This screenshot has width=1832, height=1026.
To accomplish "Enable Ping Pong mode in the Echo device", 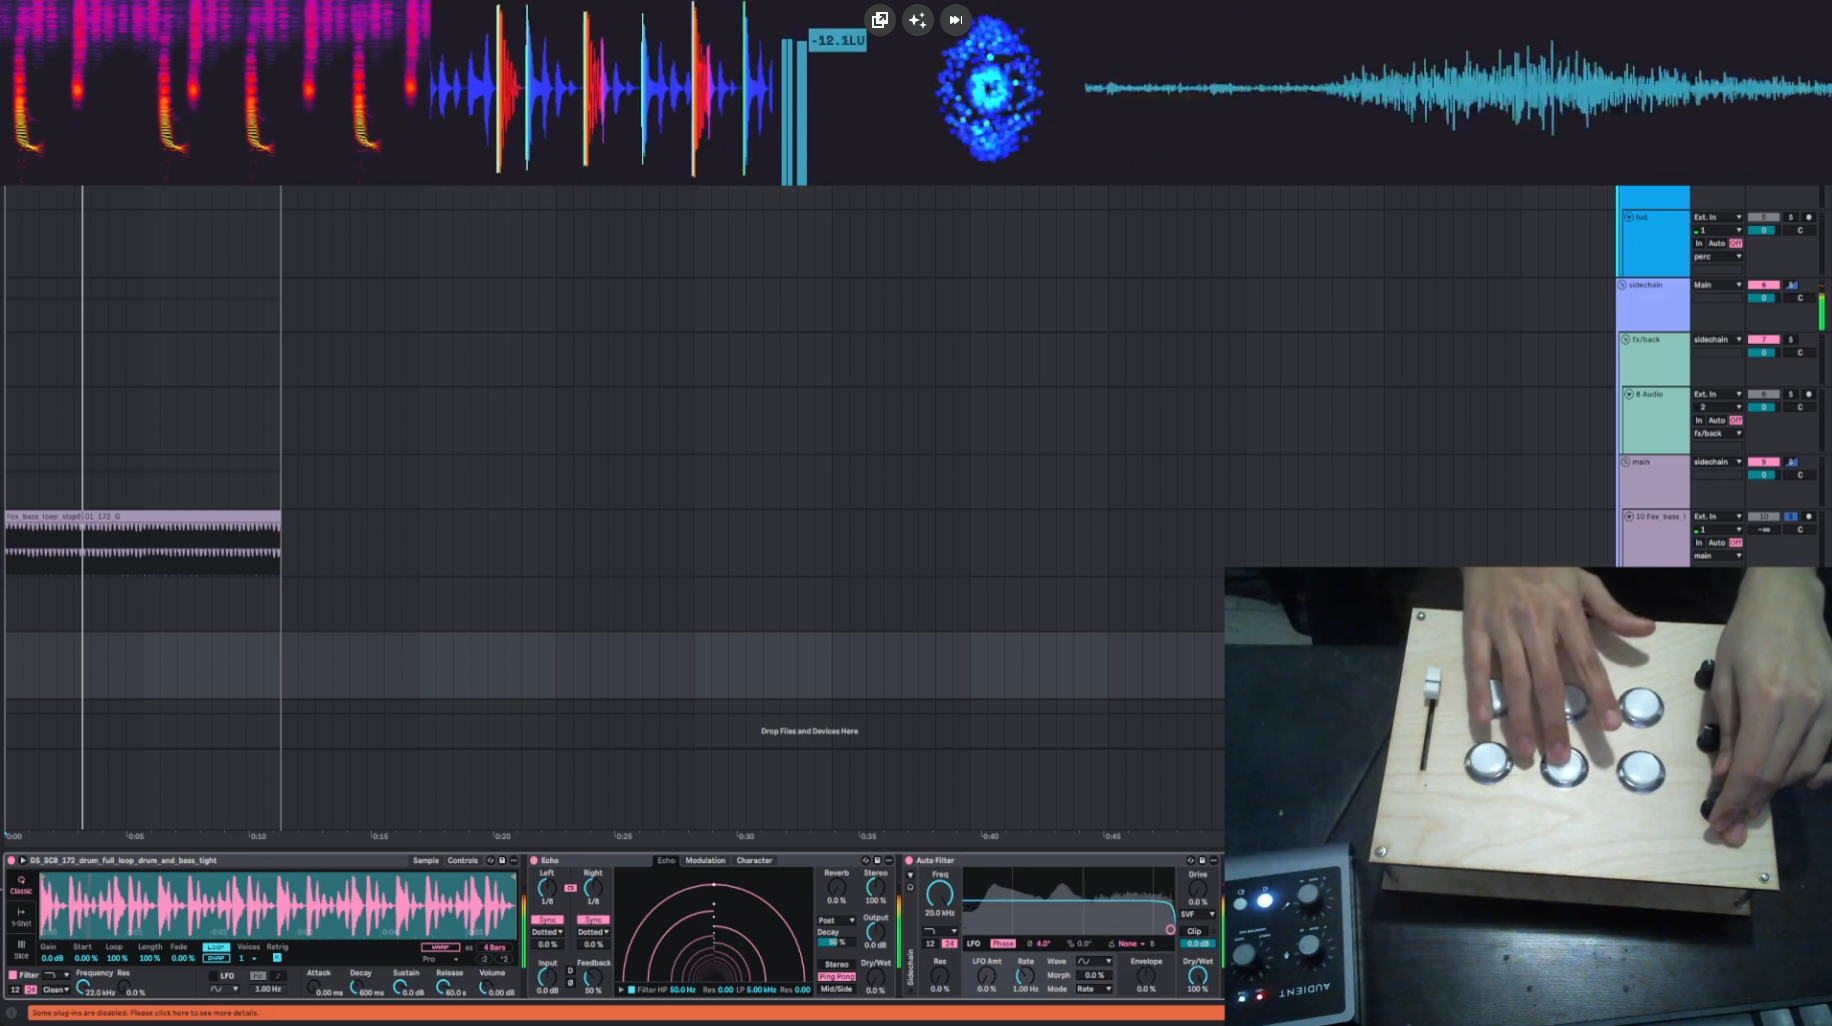I will tap(838, 977).
